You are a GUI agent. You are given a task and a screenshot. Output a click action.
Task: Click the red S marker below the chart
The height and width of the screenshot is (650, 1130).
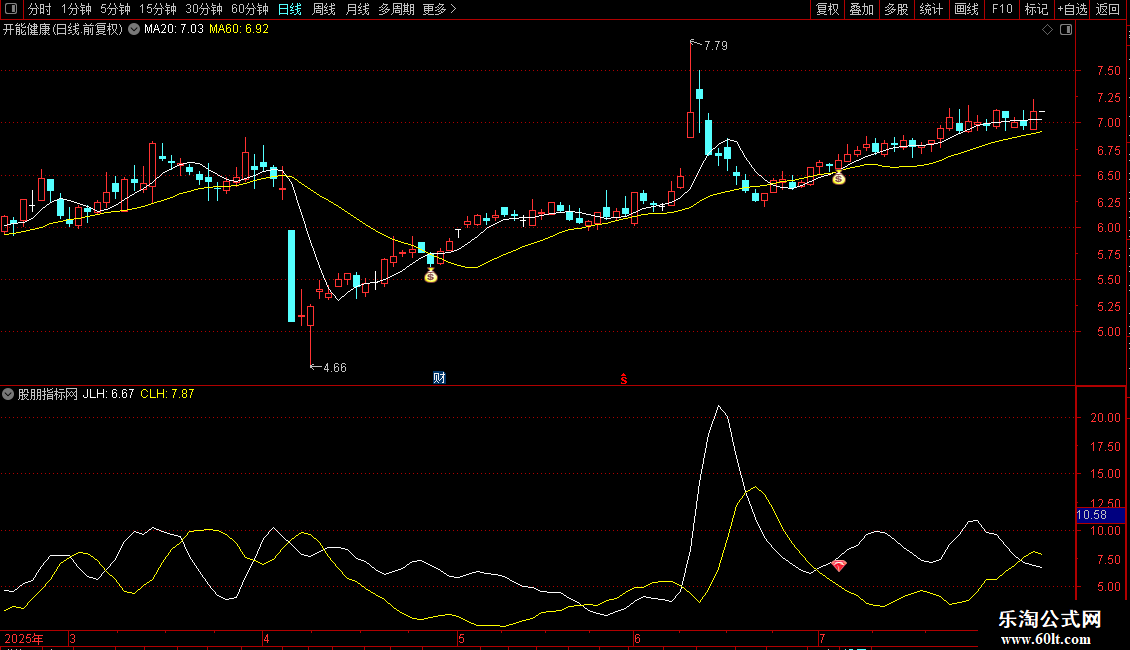[x=624, y=379]
